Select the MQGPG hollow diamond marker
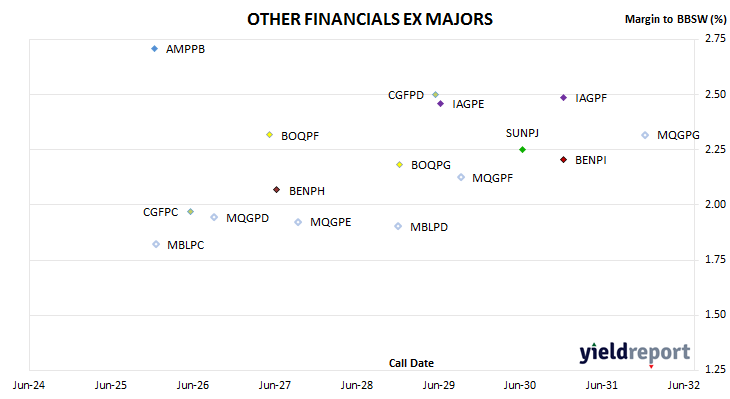The image size is (730, 399). pos(645,135)
